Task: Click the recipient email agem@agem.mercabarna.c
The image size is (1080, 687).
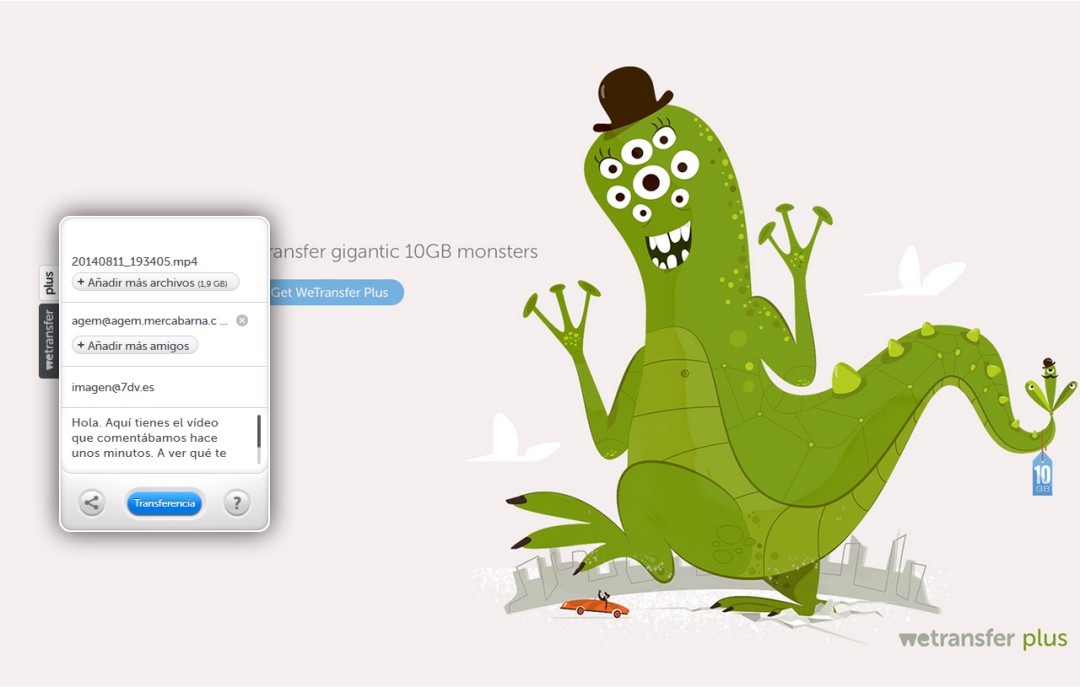Action: pyautogui.click(x=149, y=320)
